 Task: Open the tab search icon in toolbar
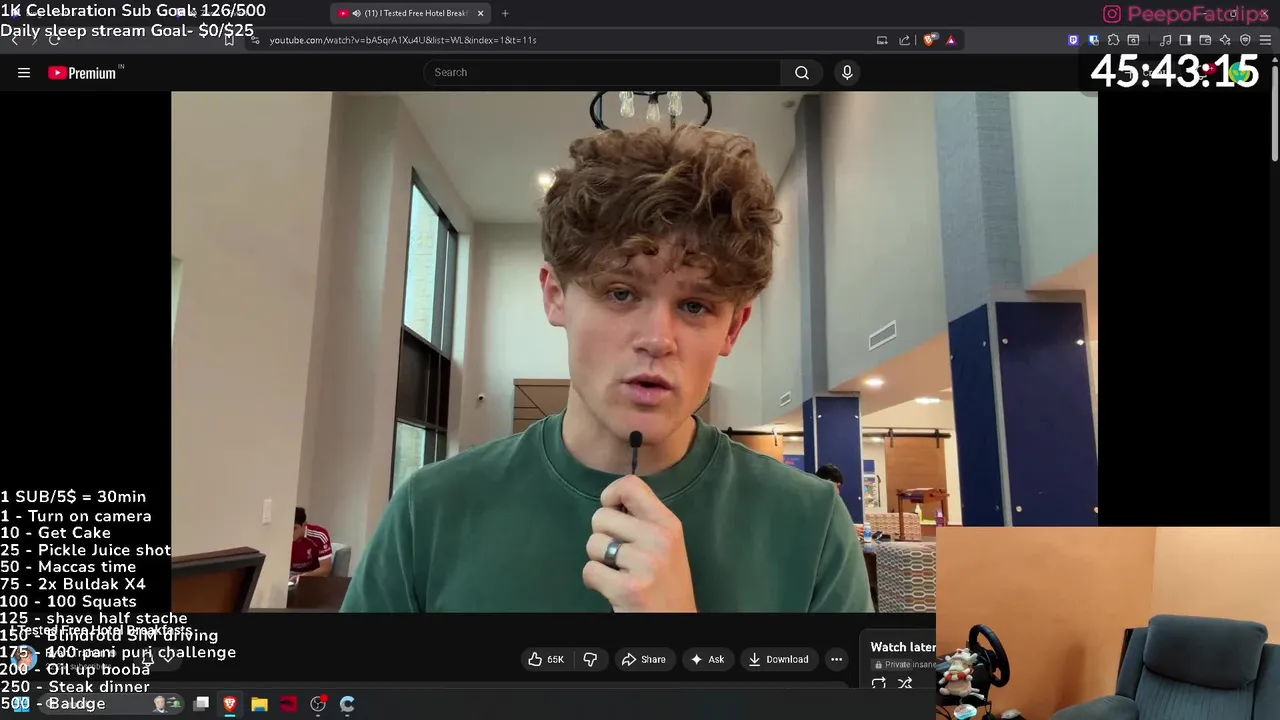pyautogui.click(x=1133, y=40)
